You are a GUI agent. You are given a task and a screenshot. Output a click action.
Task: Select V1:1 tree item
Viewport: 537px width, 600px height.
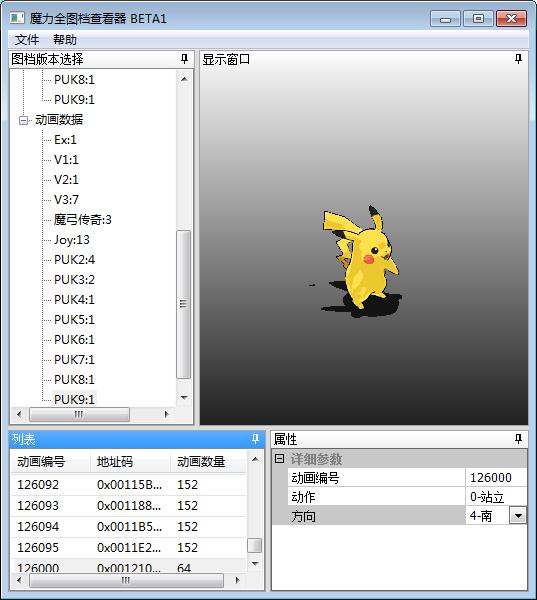coord(66,160)
